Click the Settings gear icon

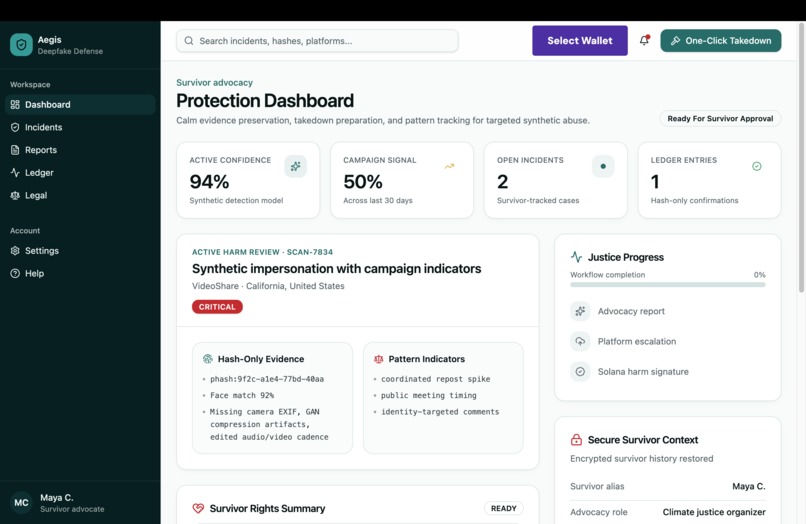click(x=15, y=250)
